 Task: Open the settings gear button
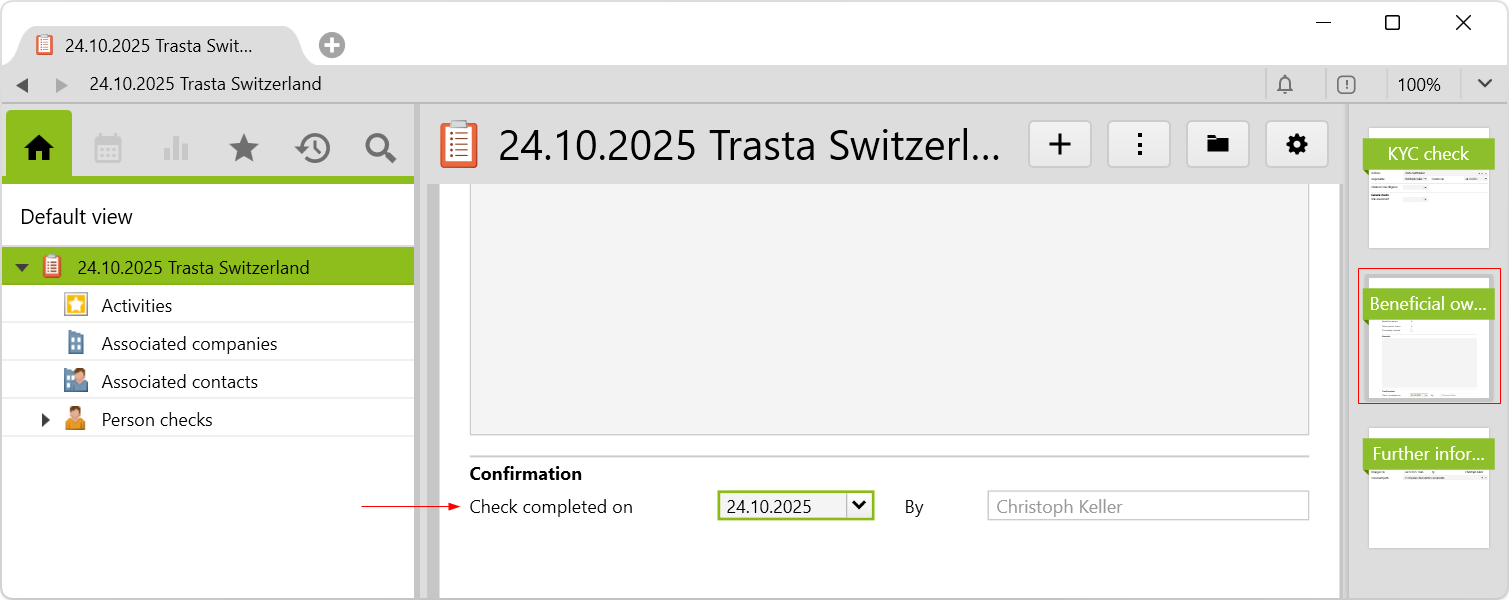coord(1297,144)
